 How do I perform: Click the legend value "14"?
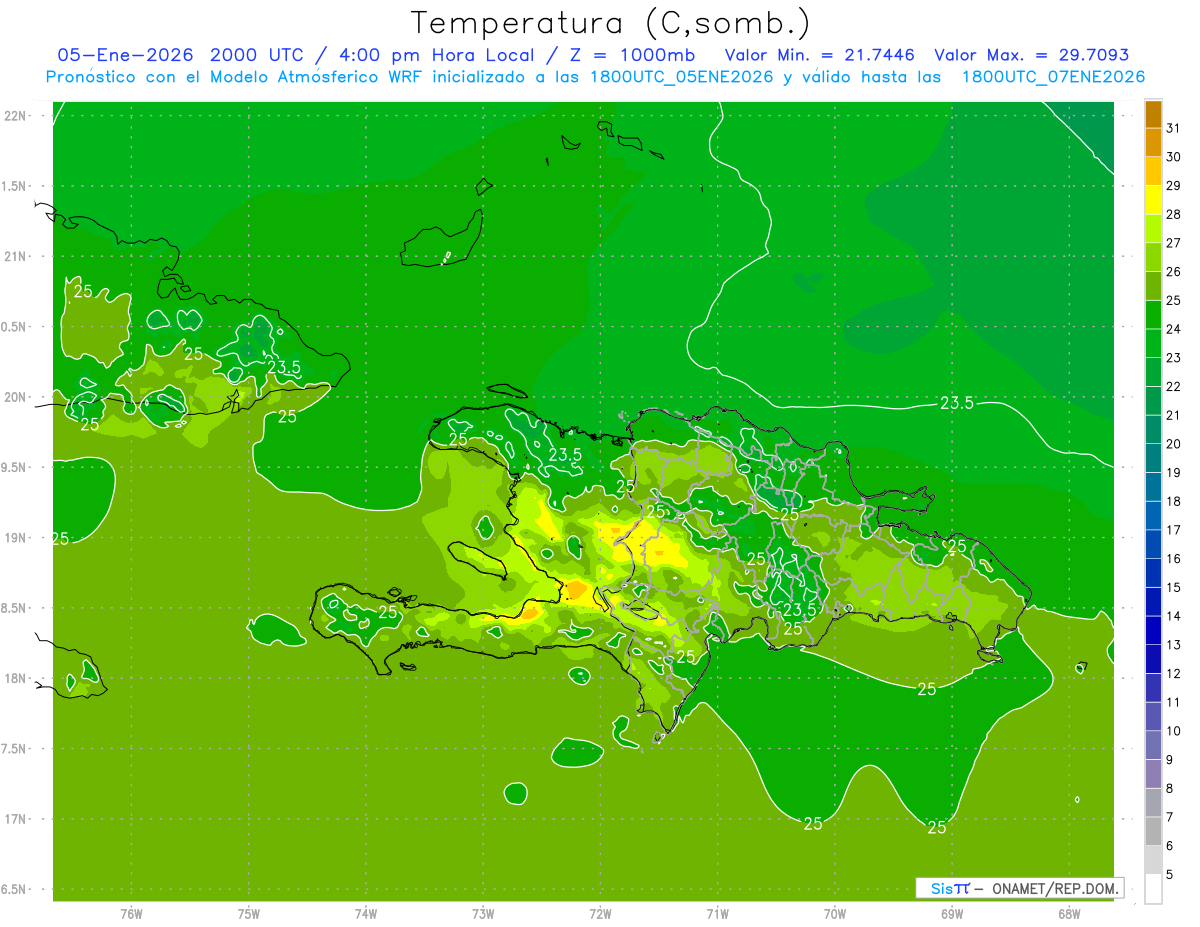[x=1173, y=616]
